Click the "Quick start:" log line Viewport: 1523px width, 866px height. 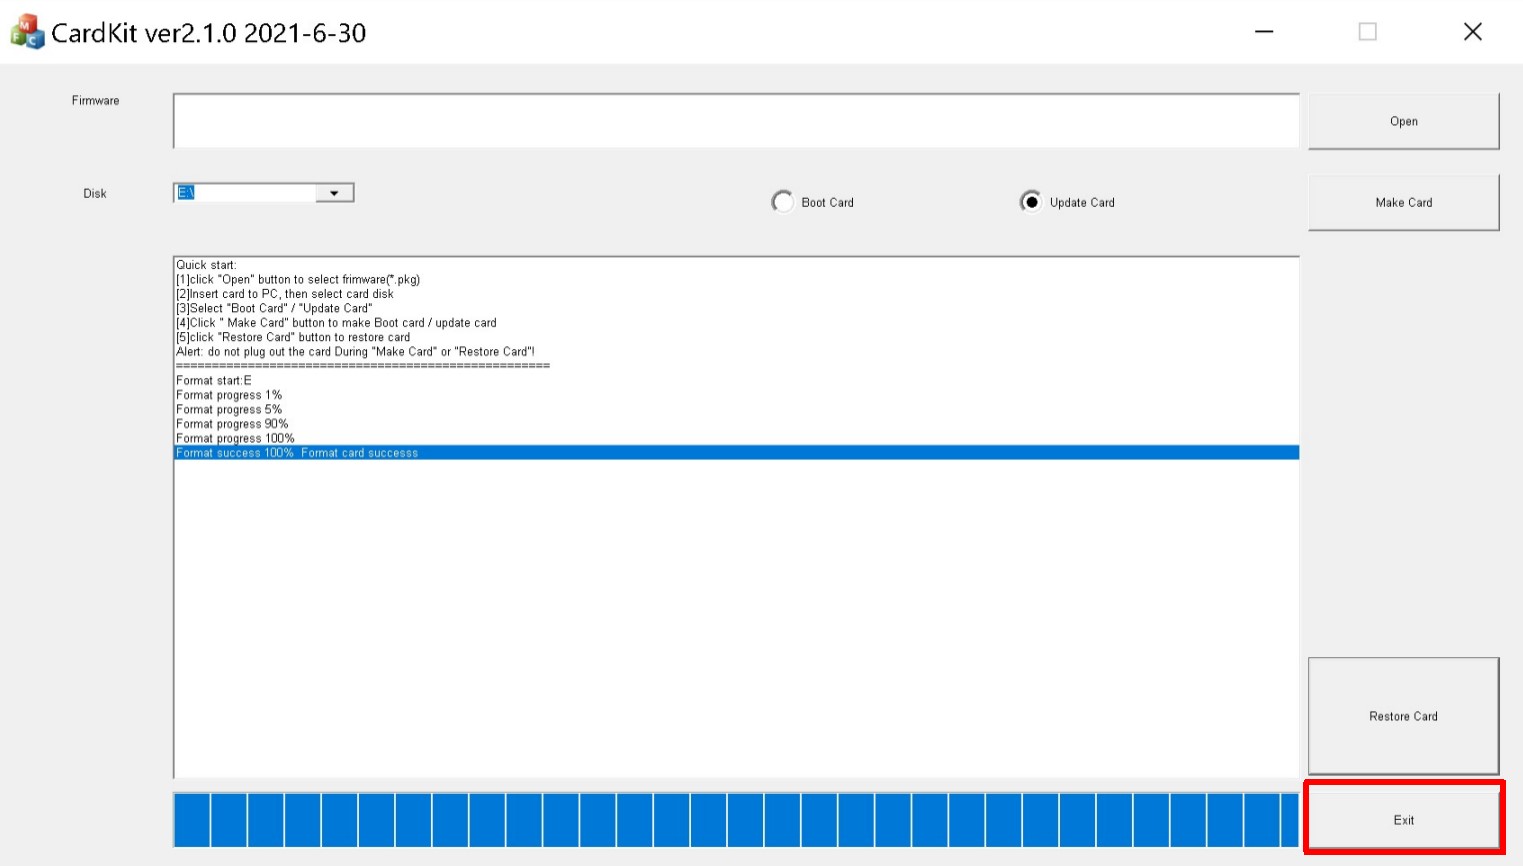(x=206, y=265)
